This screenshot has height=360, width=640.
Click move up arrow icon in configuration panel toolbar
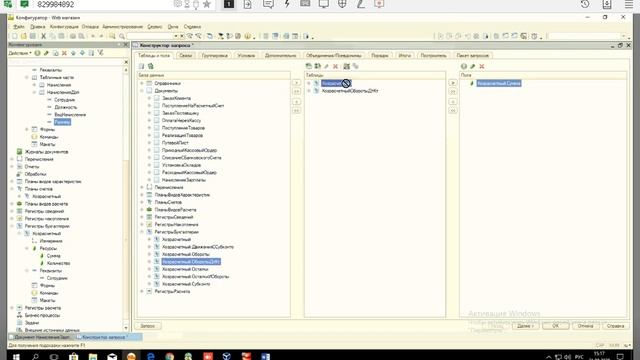[x=73, y=53]
